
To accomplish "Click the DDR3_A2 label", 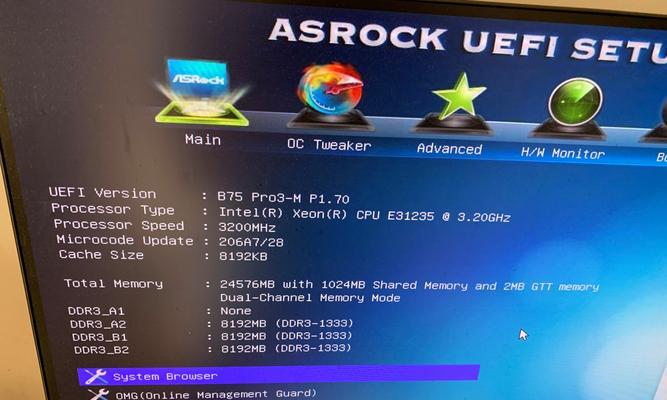I will click(98, 324).
